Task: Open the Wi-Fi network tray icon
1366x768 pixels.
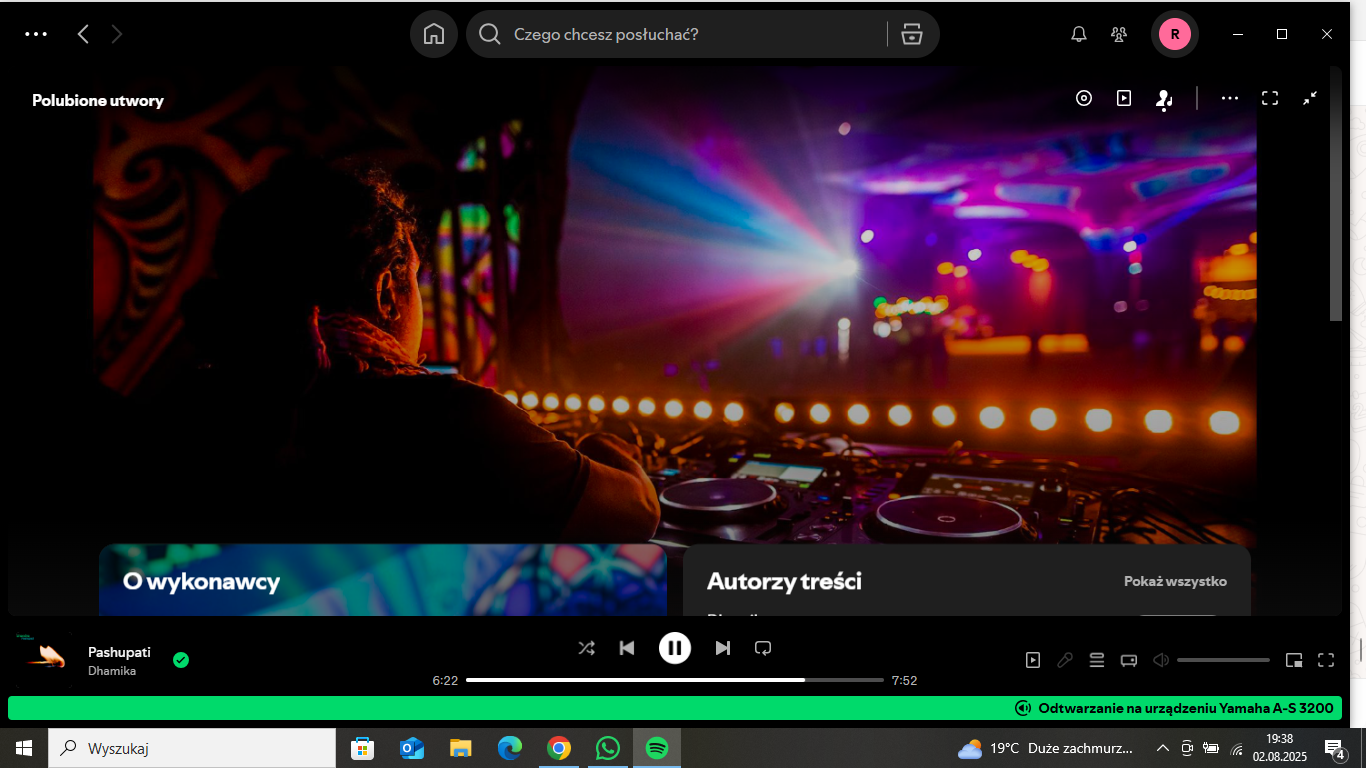Action: click(x=1236, y=748)
